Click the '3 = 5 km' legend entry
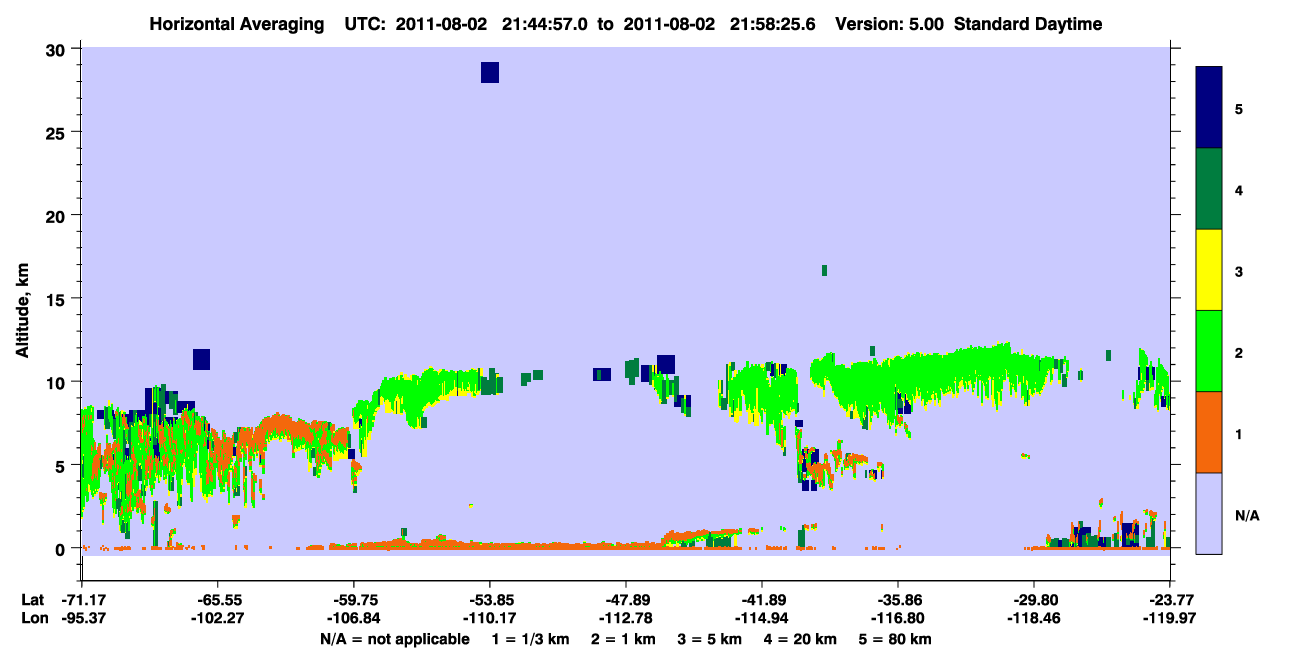The image size is (1300, 667). coord(710,639)
